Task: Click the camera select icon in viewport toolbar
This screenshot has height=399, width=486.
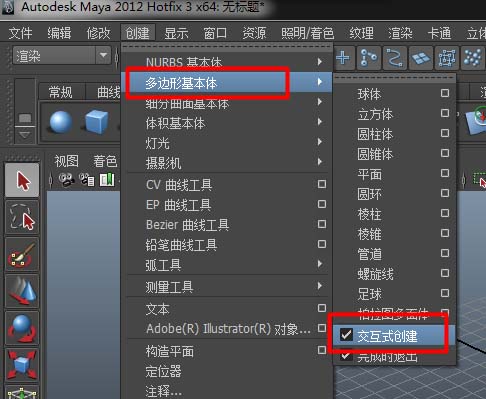Action: pos(66,180)
